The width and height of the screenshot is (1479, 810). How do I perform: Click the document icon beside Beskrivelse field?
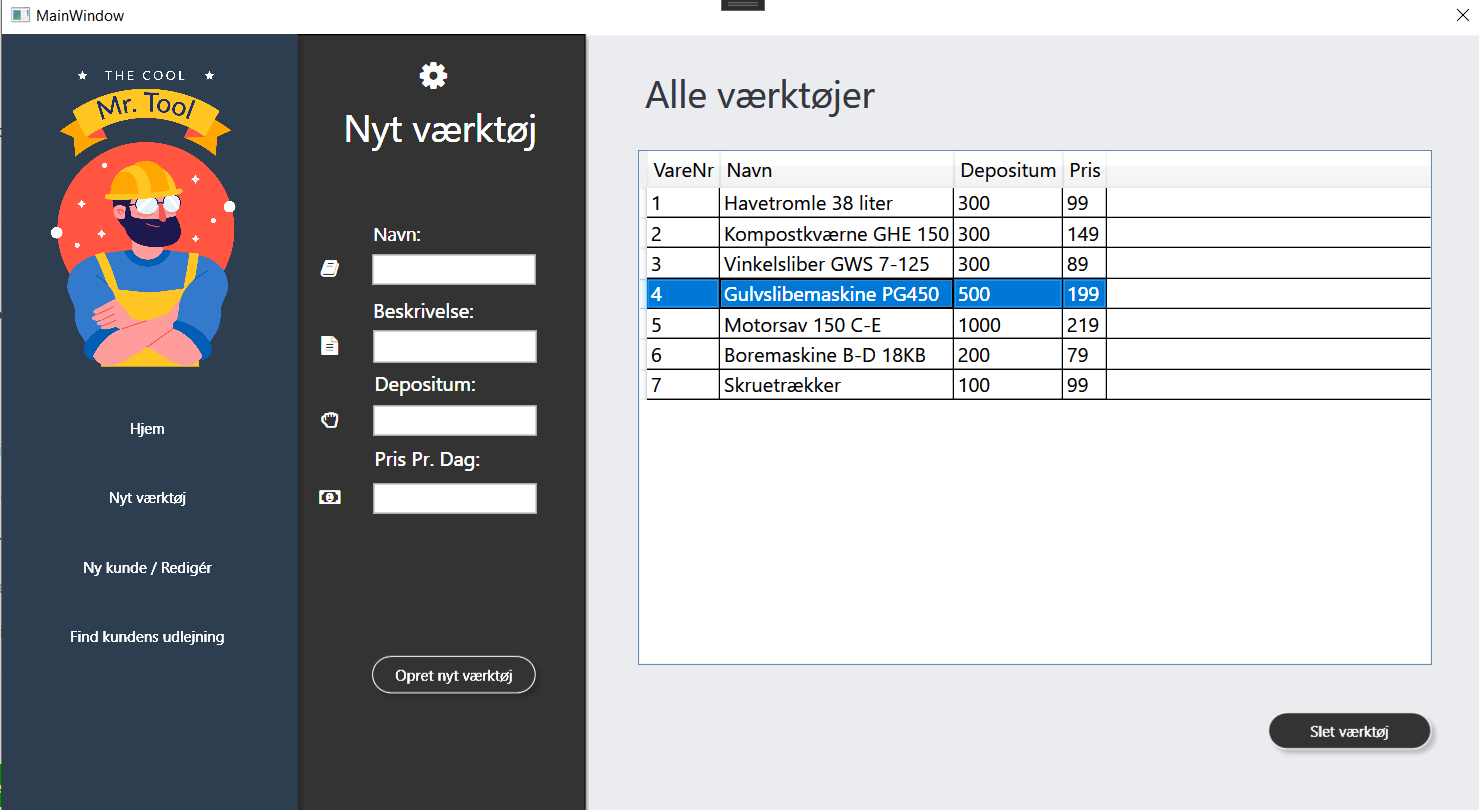click(x=329, y=346)
